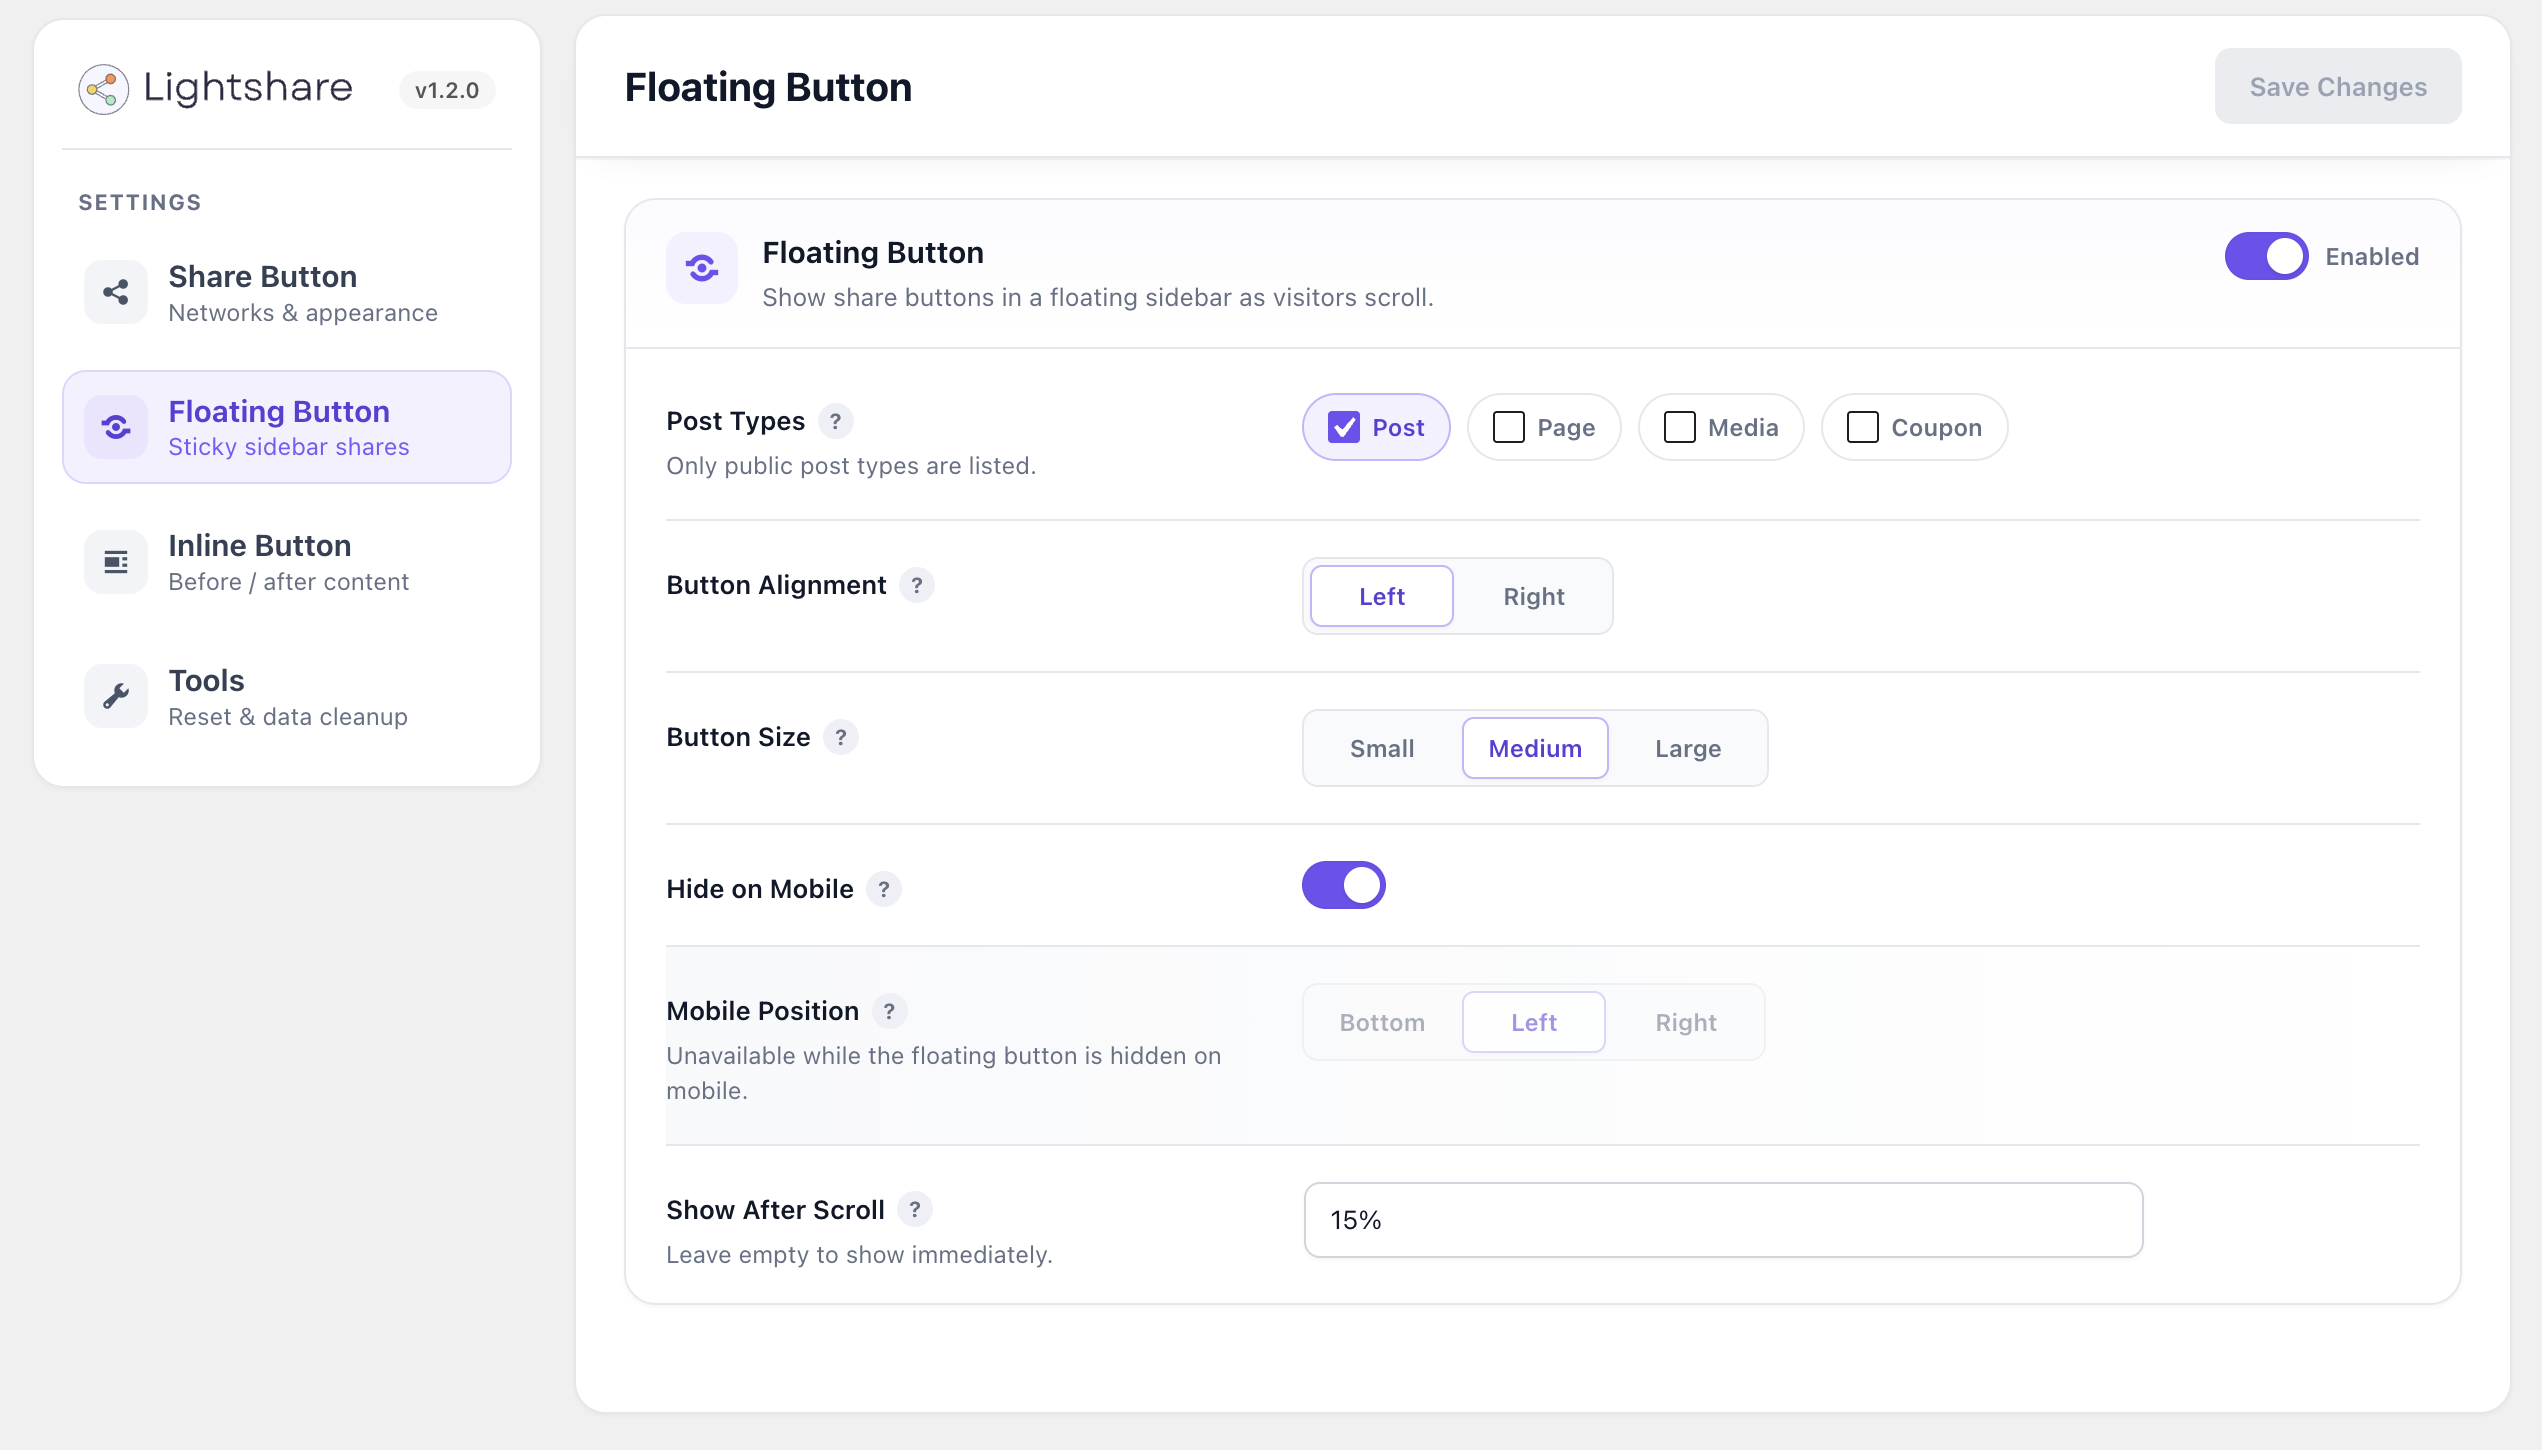Screen dimensions: 2542x1450
Task: Check the Media post type
Action: 1721,427
